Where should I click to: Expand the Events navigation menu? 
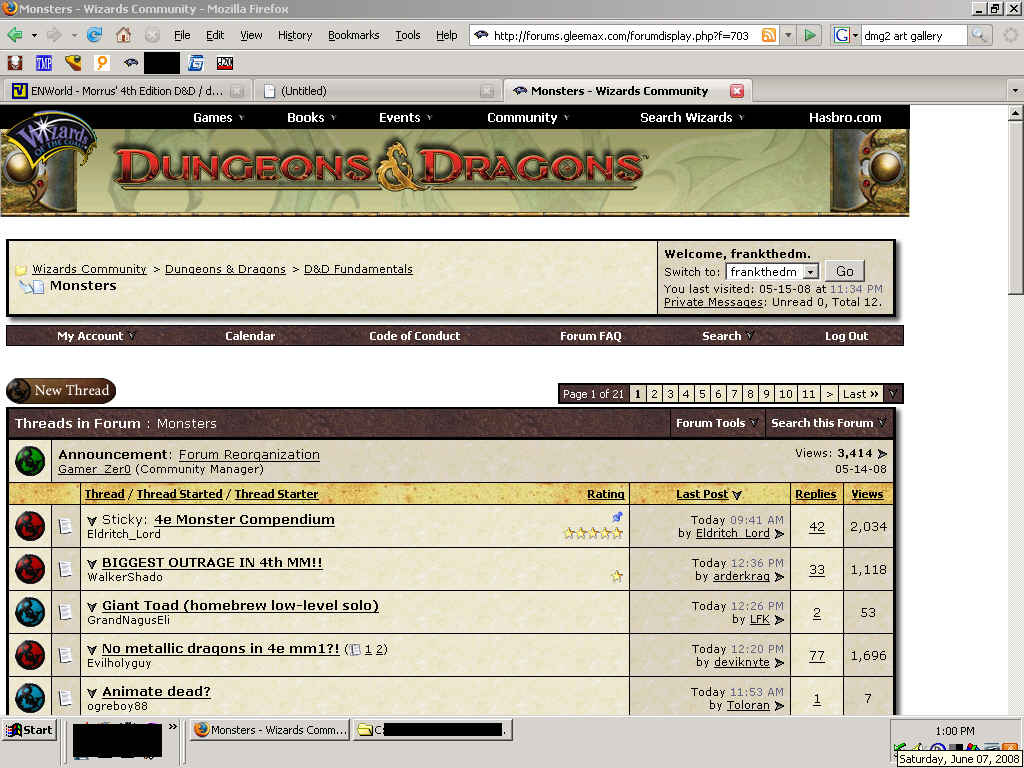tap(405, 118)
